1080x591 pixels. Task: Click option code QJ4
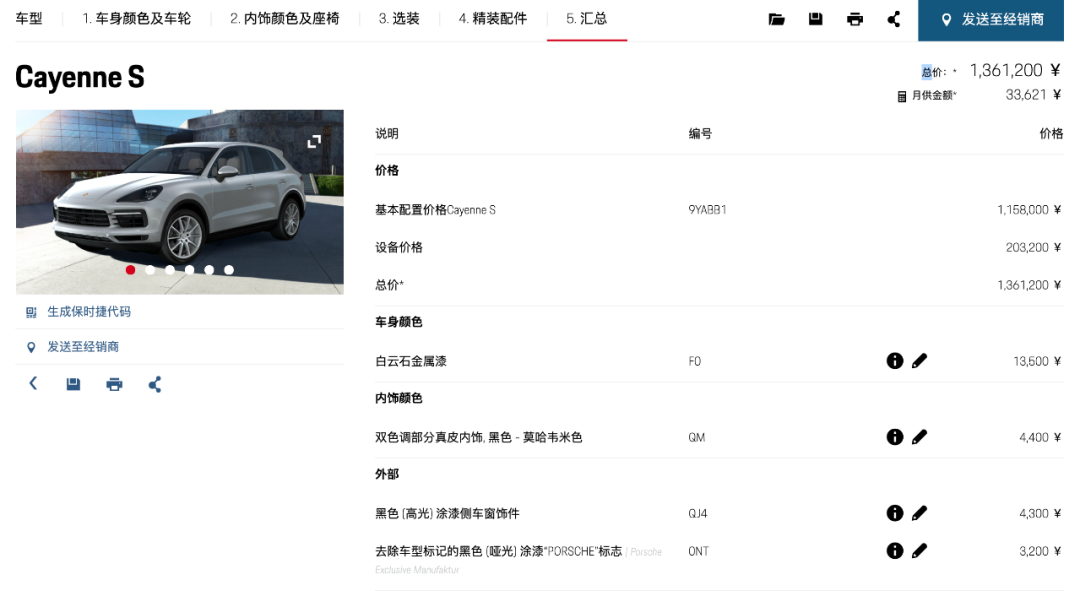(698, 514)
